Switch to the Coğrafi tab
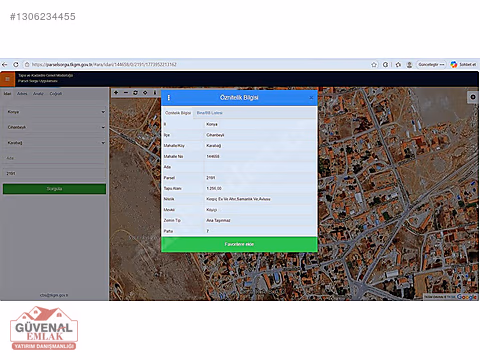The image size is (480, 360). 56,94
